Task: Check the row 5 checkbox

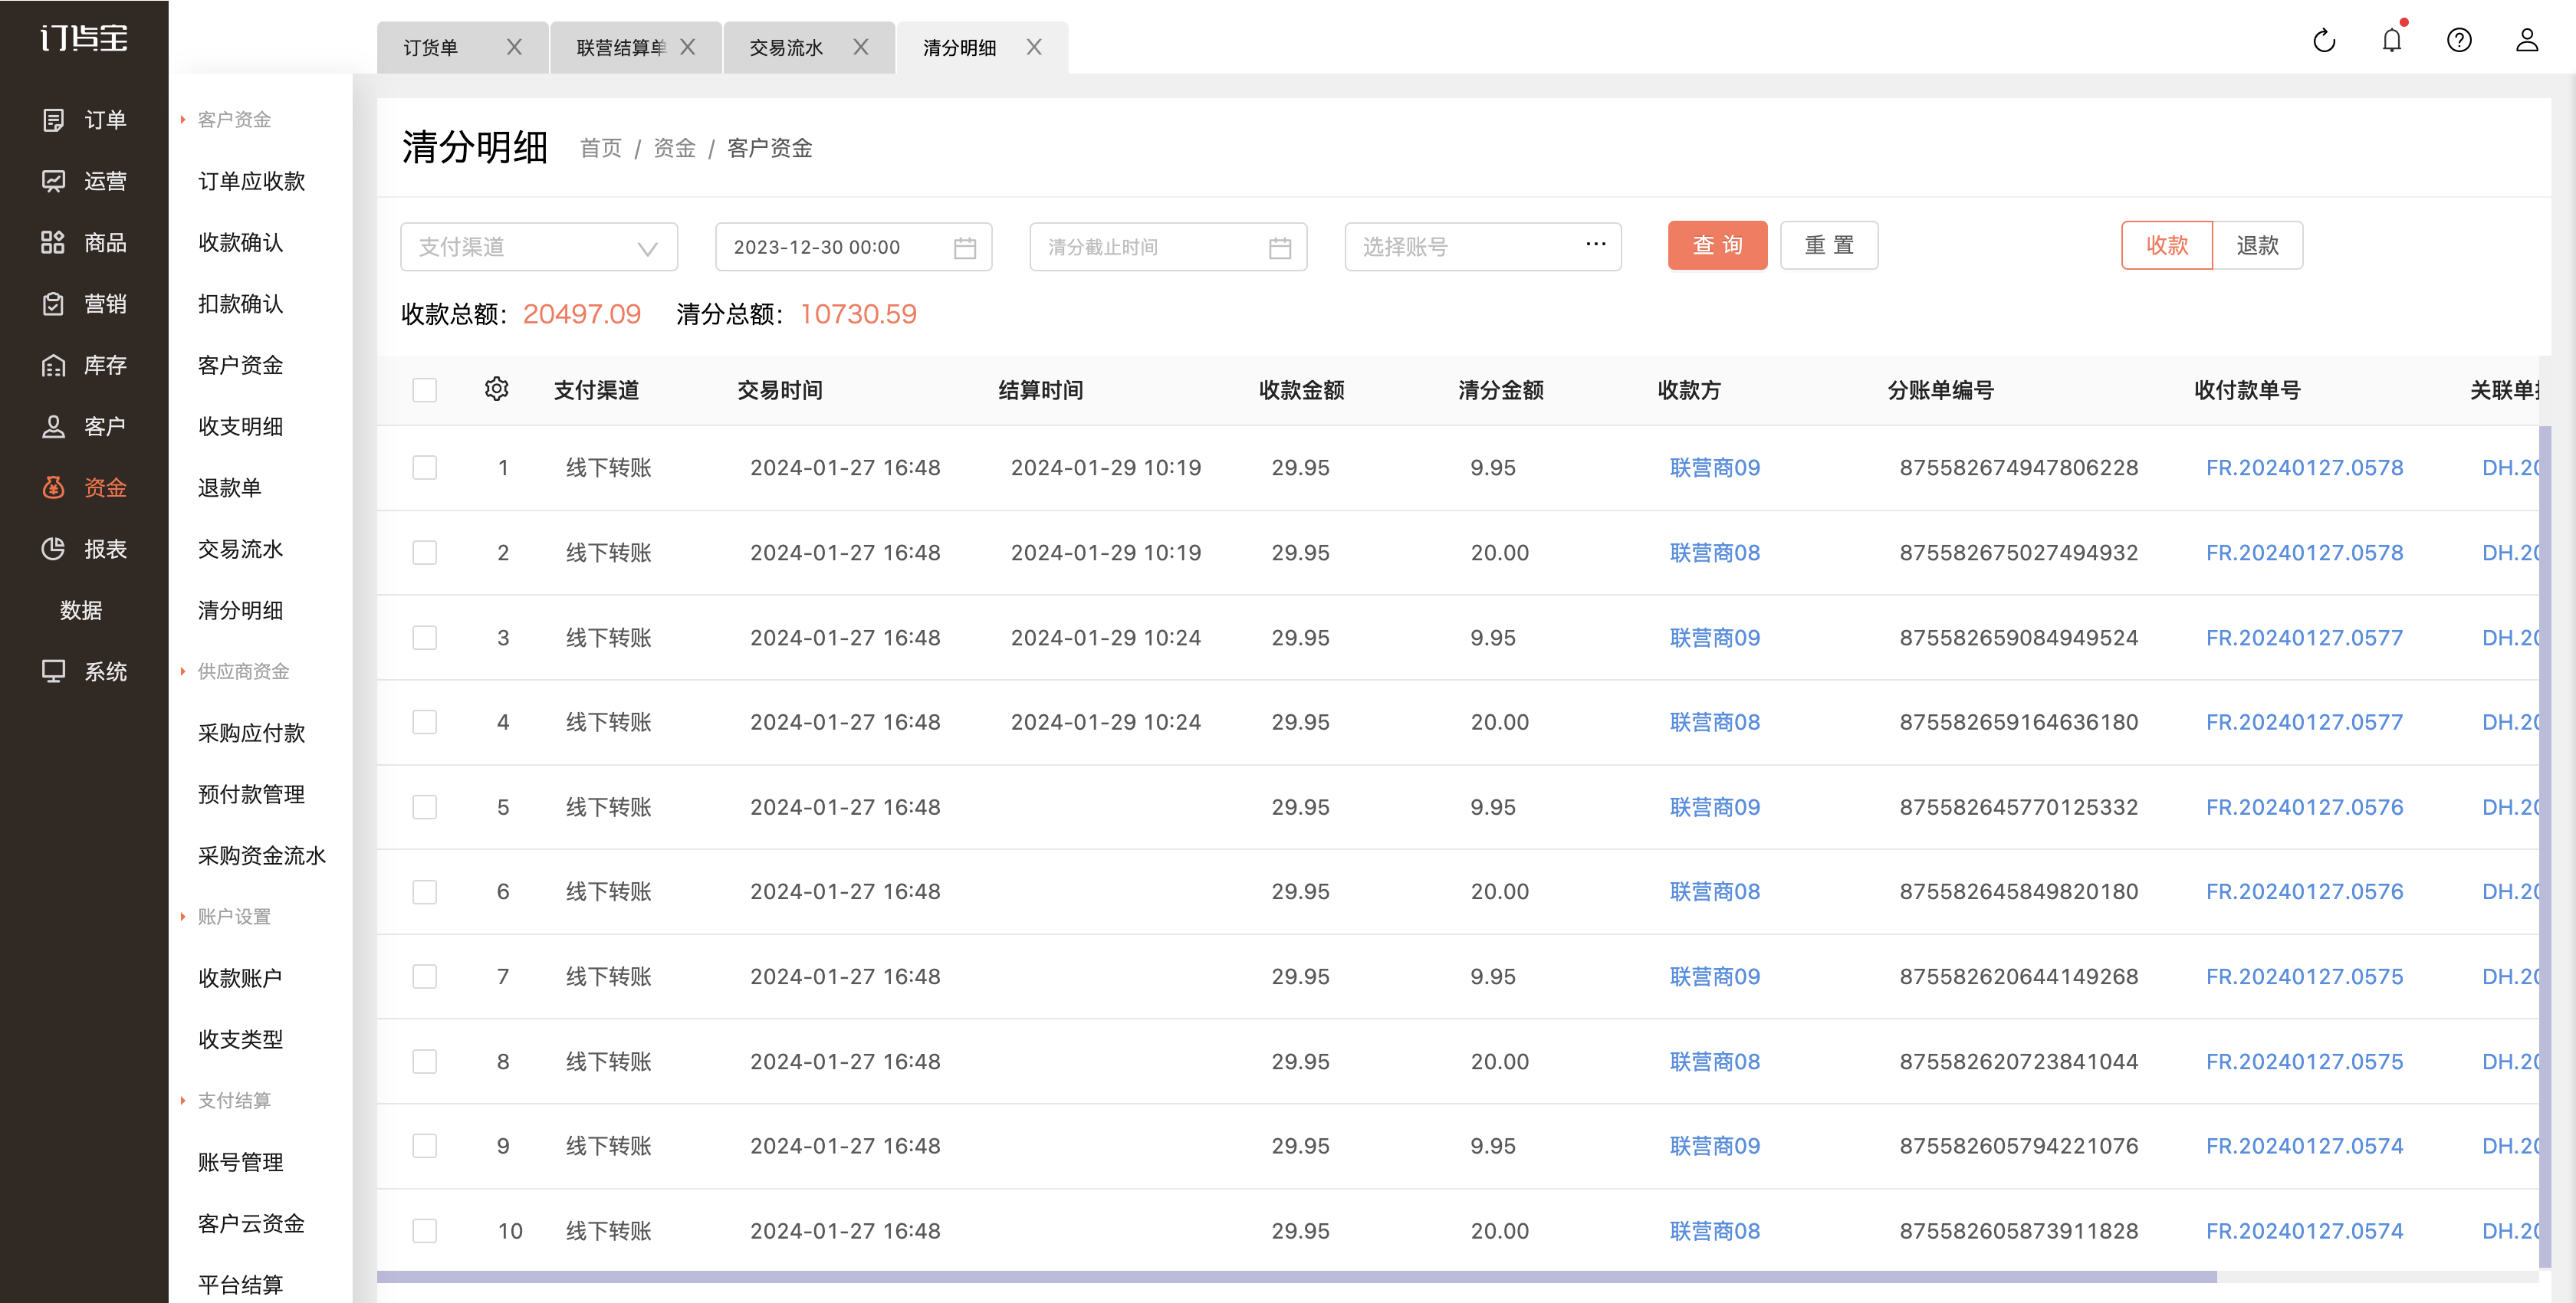Action: [x=425, y=807]
